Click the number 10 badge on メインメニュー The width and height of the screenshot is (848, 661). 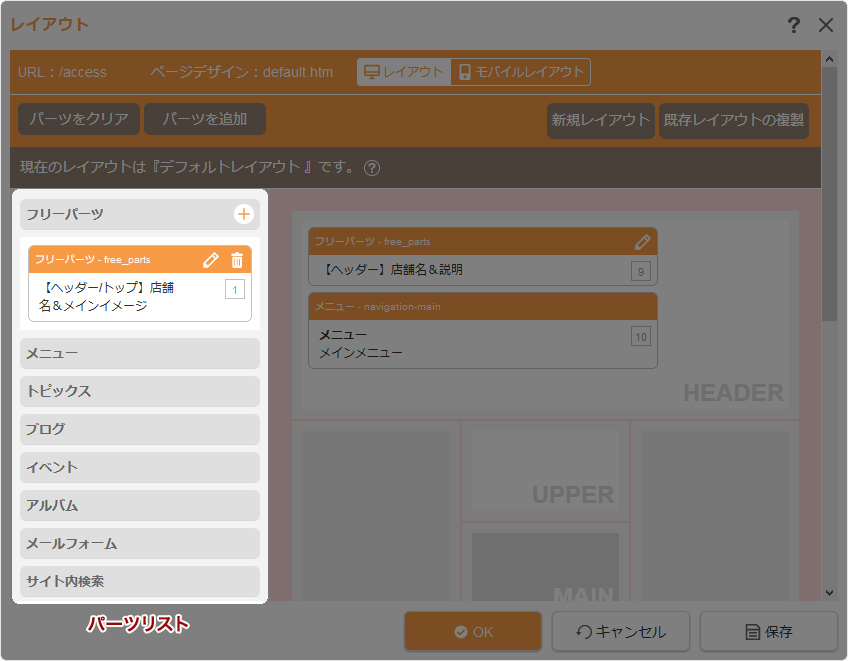click(x=641, y=336)
